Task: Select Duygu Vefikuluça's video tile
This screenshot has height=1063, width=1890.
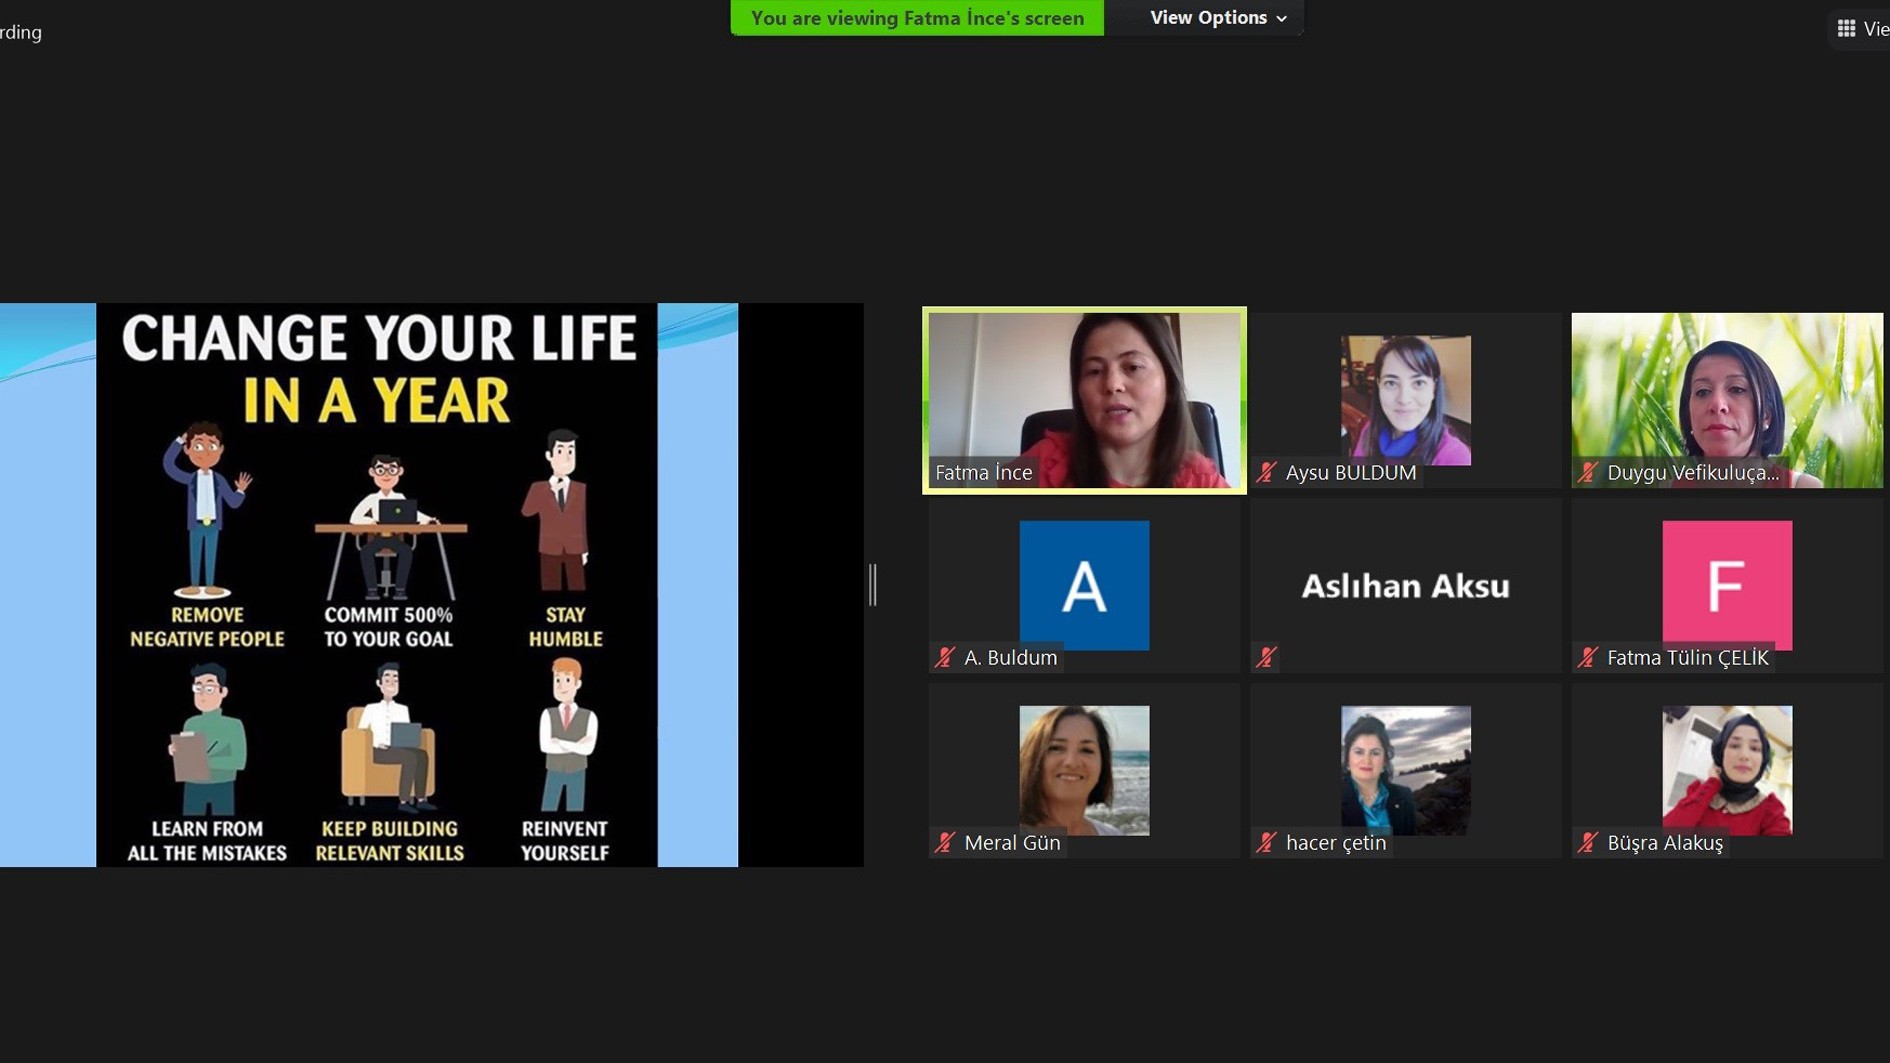Action: click(1727, 400)
